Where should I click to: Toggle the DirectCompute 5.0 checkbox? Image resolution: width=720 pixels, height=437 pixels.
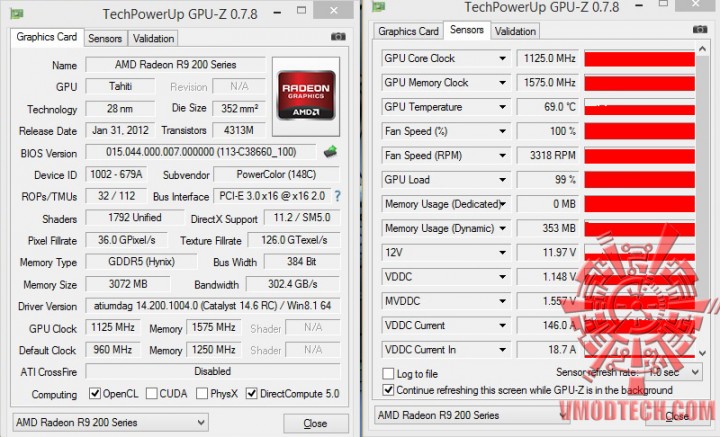click(x=251, y=393)
